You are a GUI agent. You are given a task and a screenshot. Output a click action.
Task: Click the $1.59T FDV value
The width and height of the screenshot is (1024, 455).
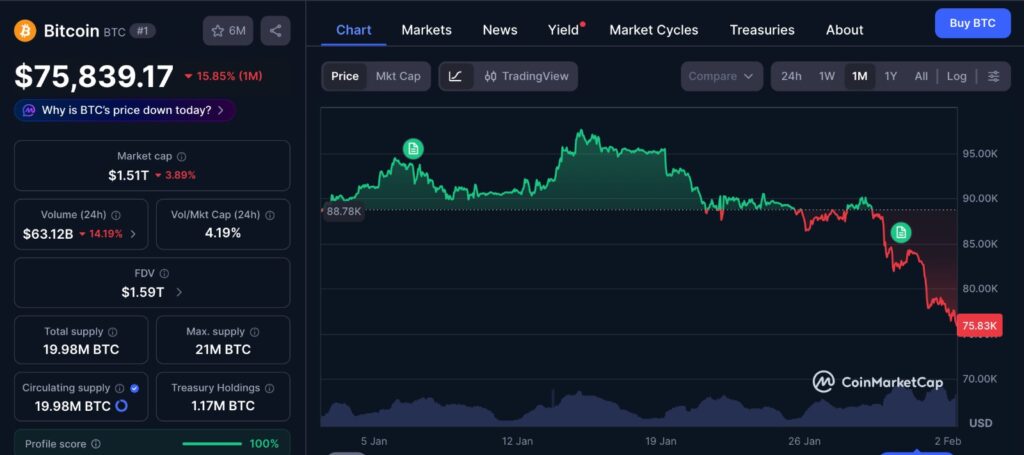pyautogui.click(x=143, y=292)
